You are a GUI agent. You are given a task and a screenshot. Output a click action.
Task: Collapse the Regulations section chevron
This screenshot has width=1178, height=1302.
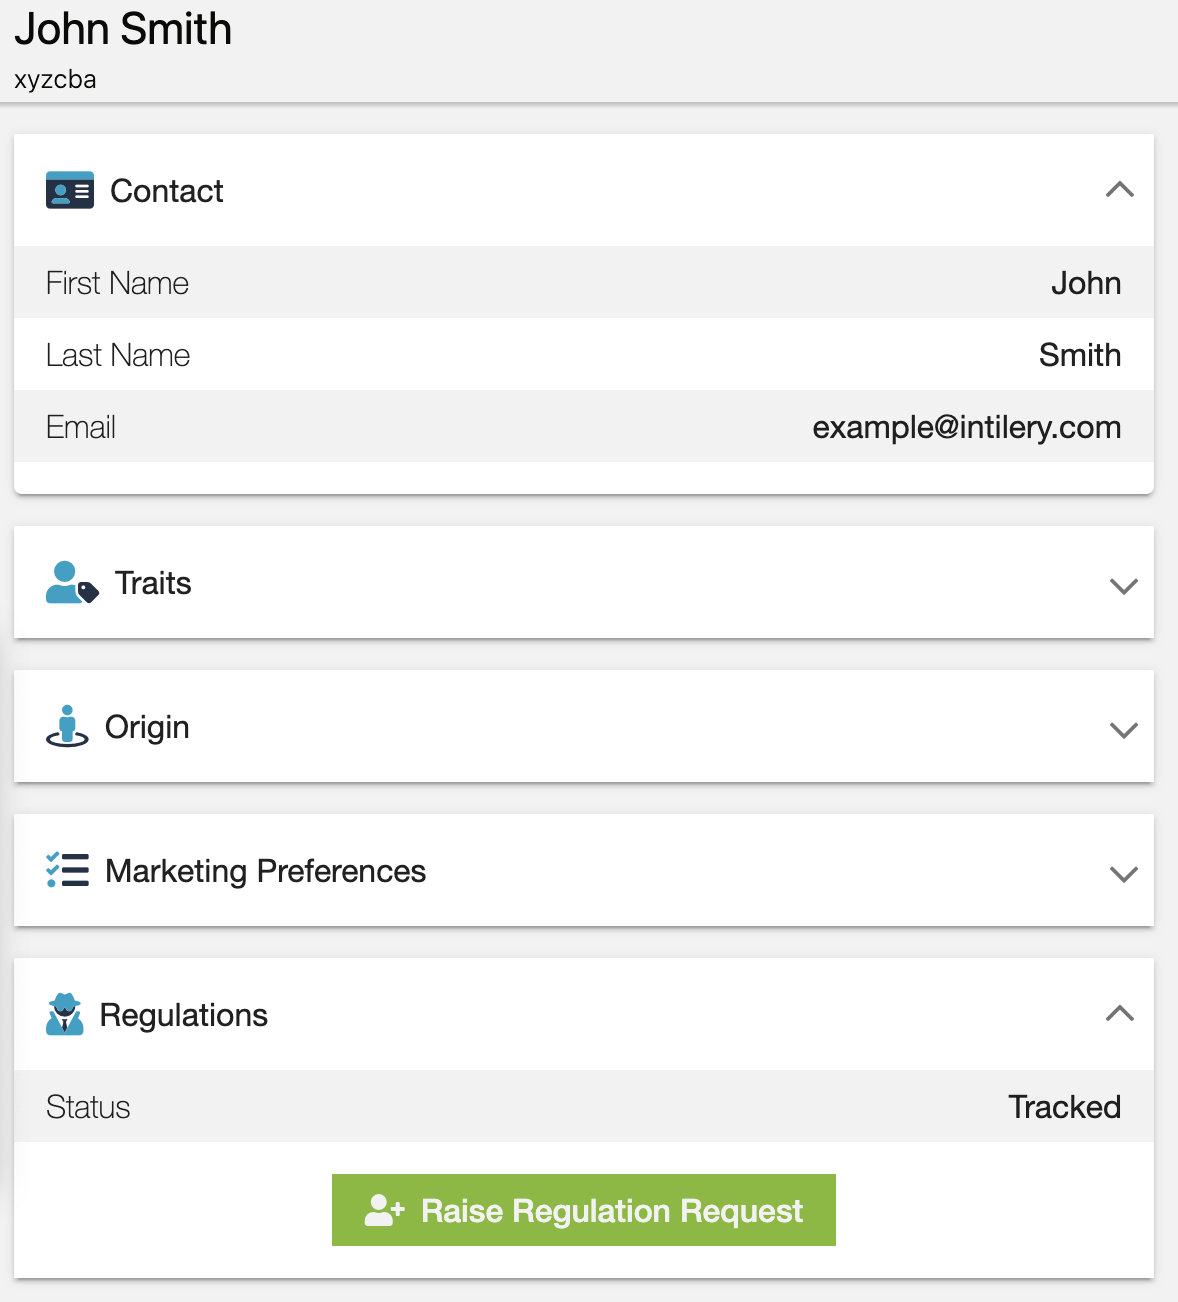click(1120, 1014)
